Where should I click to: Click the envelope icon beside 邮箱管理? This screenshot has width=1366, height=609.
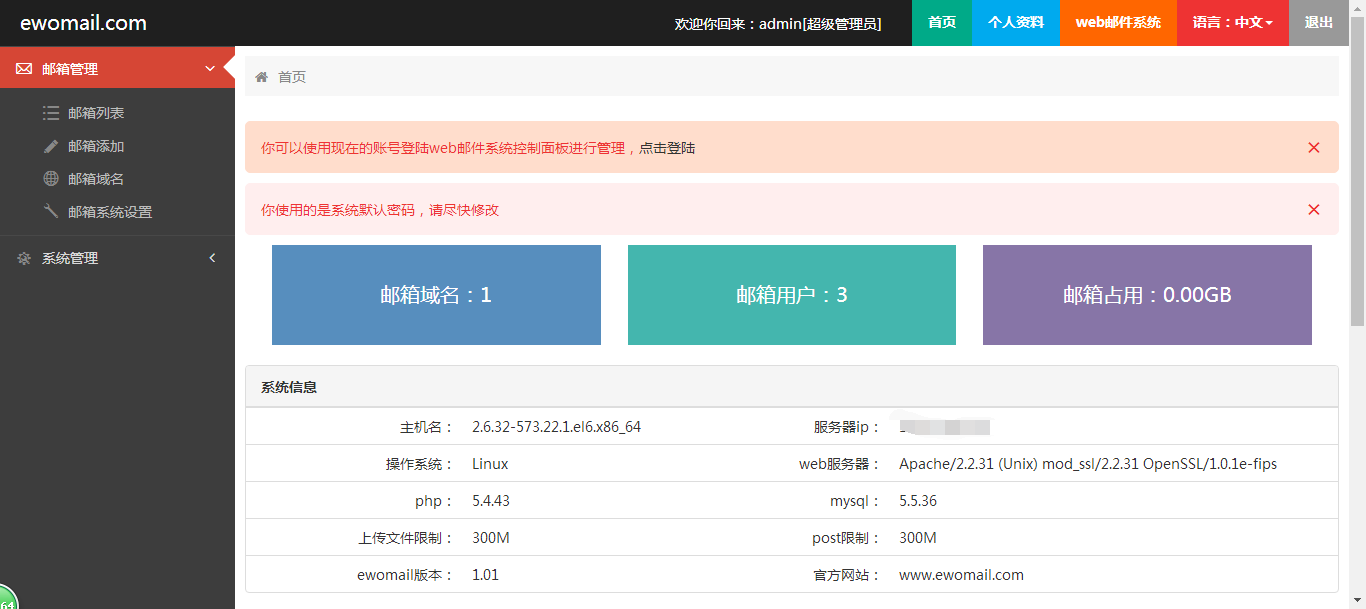24,68
